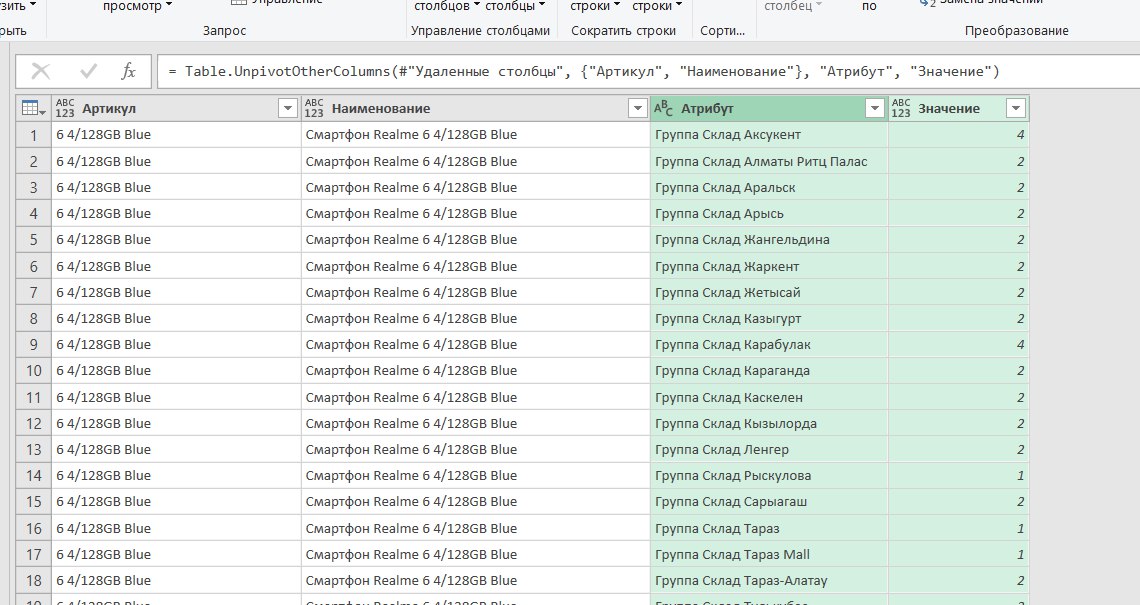This screenshot has height=605, width=1140.
Task: Open filter dropdown for Атрибут column
Action: pos(875,108)
